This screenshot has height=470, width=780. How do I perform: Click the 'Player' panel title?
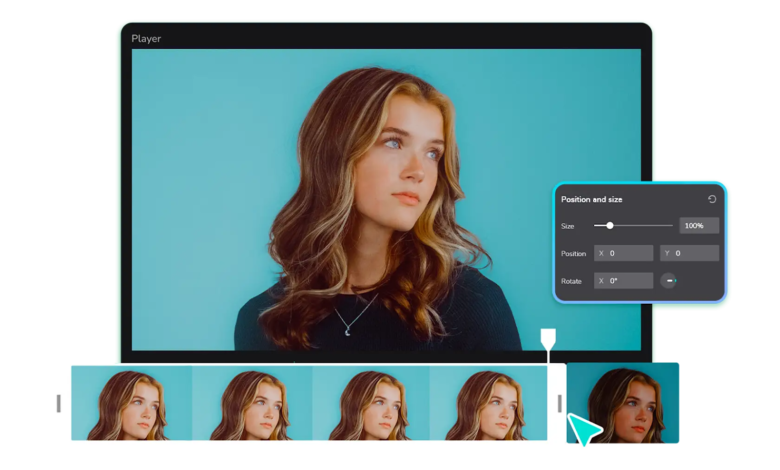pyautogui.click(x=146, y=38)
